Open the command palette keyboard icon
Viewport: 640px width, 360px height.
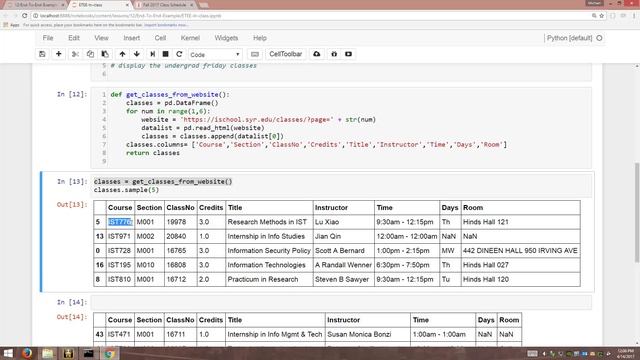(255, 54)
